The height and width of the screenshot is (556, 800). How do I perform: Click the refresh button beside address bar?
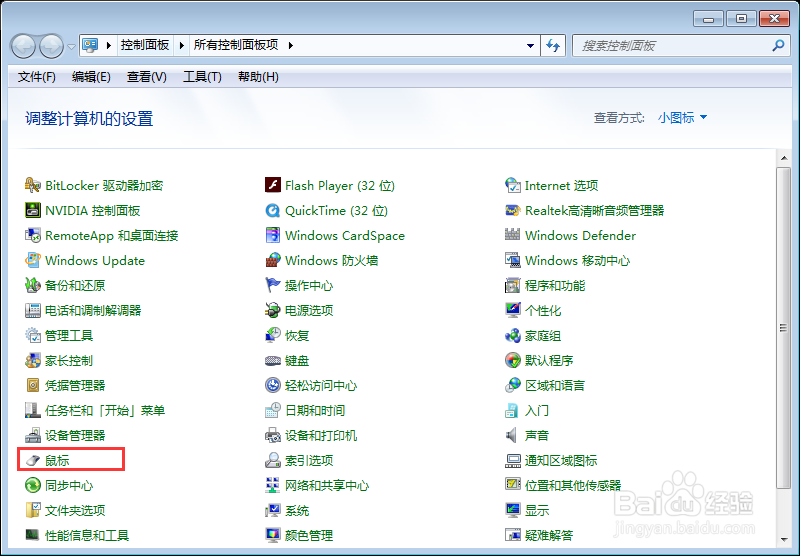(x=553, y=45)
